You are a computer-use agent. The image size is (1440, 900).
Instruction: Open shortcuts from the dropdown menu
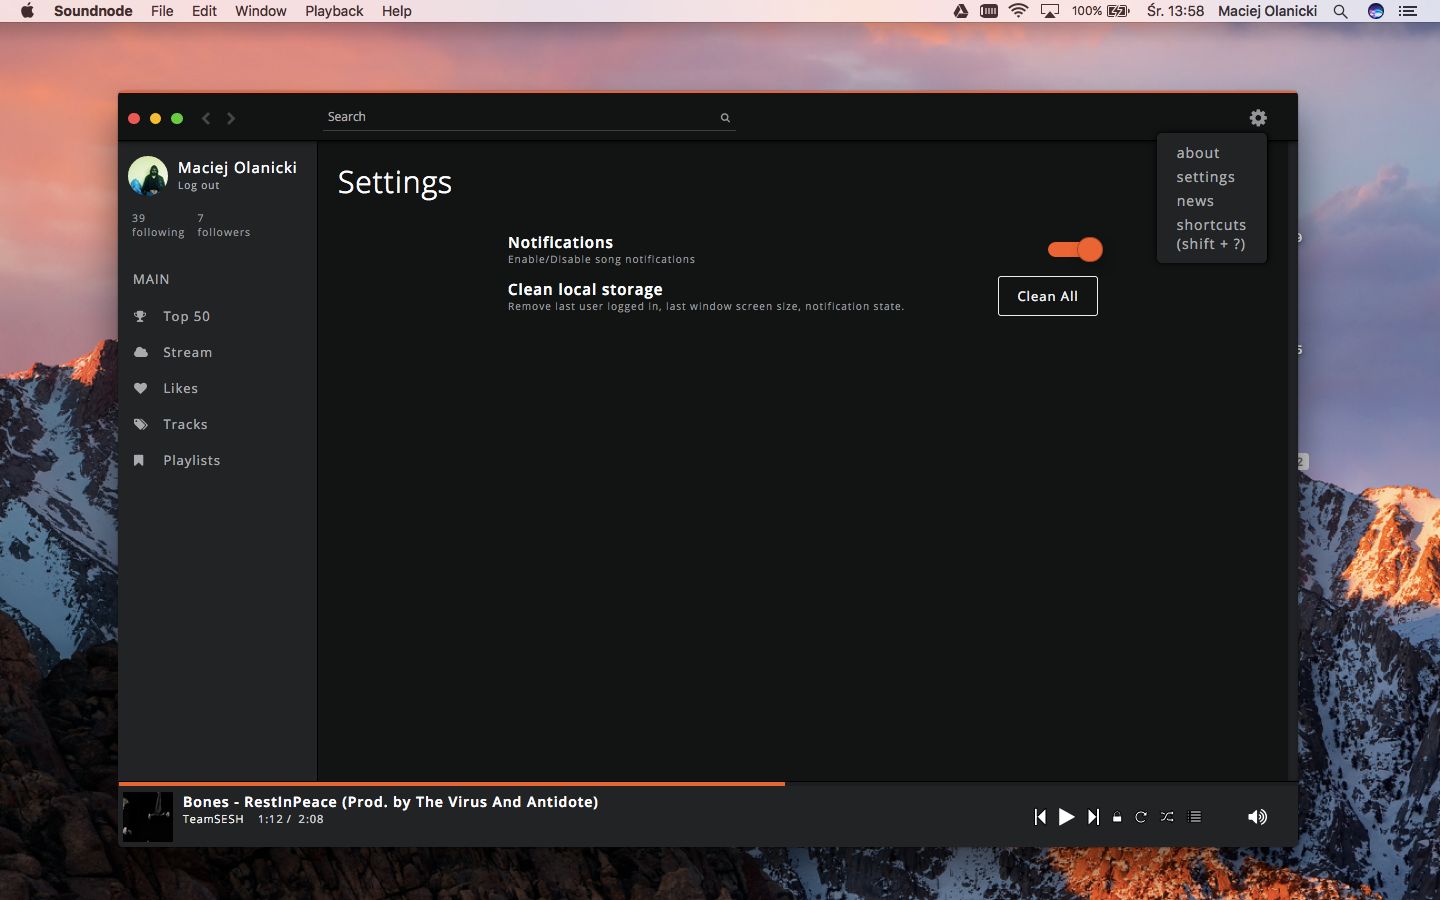point(1211,234)
